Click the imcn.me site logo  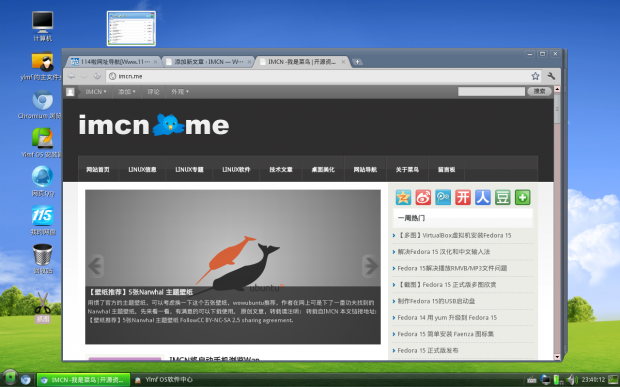pyautogui.click(x=154, y=125)
